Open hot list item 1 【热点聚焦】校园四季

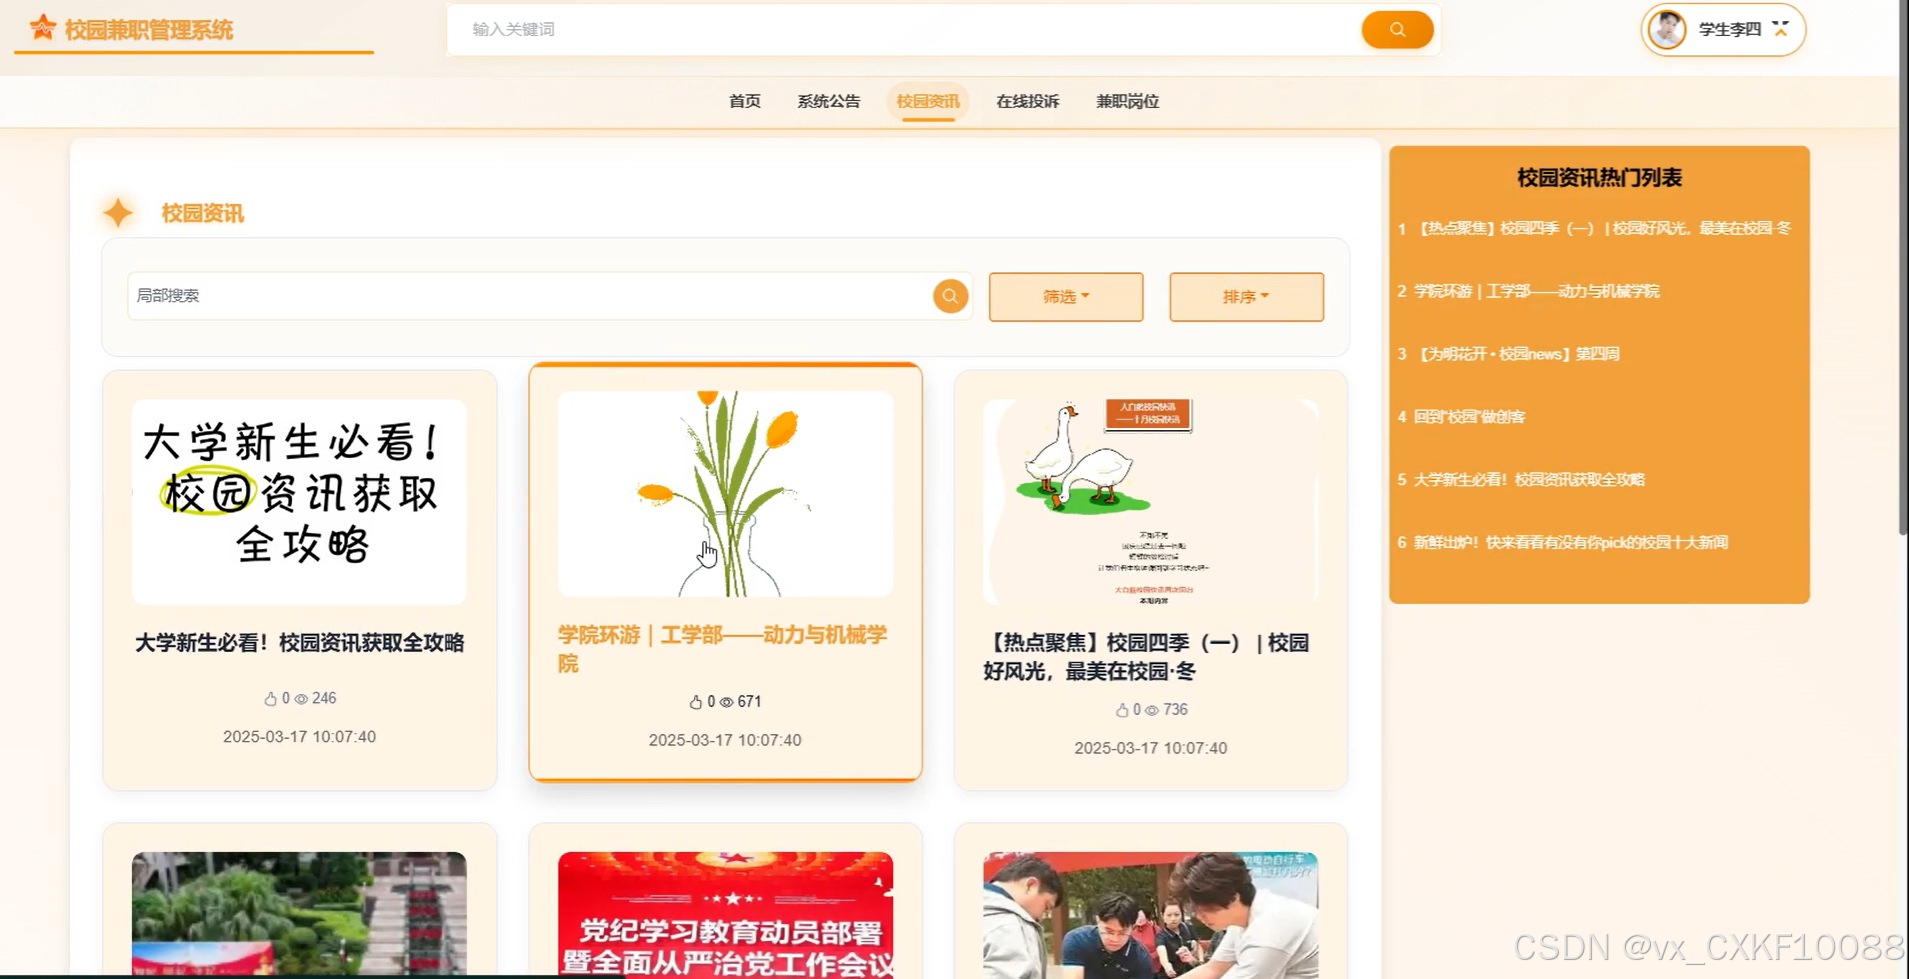tap(1594, 228)
